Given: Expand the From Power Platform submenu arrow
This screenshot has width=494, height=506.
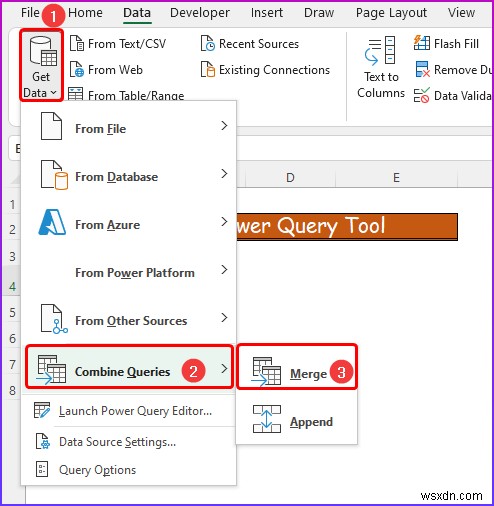Looking at the screenshot, I should [224, 270].
